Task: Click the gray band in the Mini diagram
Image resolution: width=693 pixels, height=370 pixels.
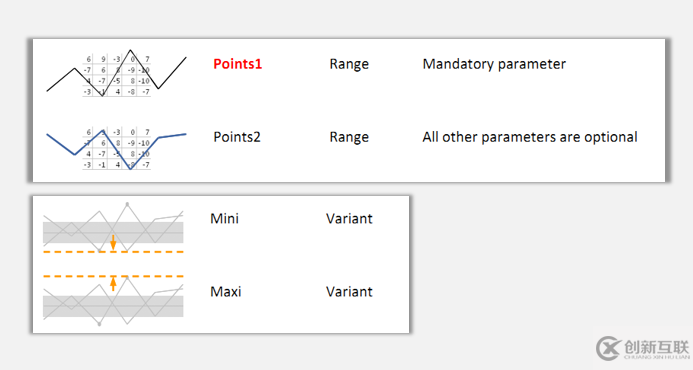Action: [113, 233]
